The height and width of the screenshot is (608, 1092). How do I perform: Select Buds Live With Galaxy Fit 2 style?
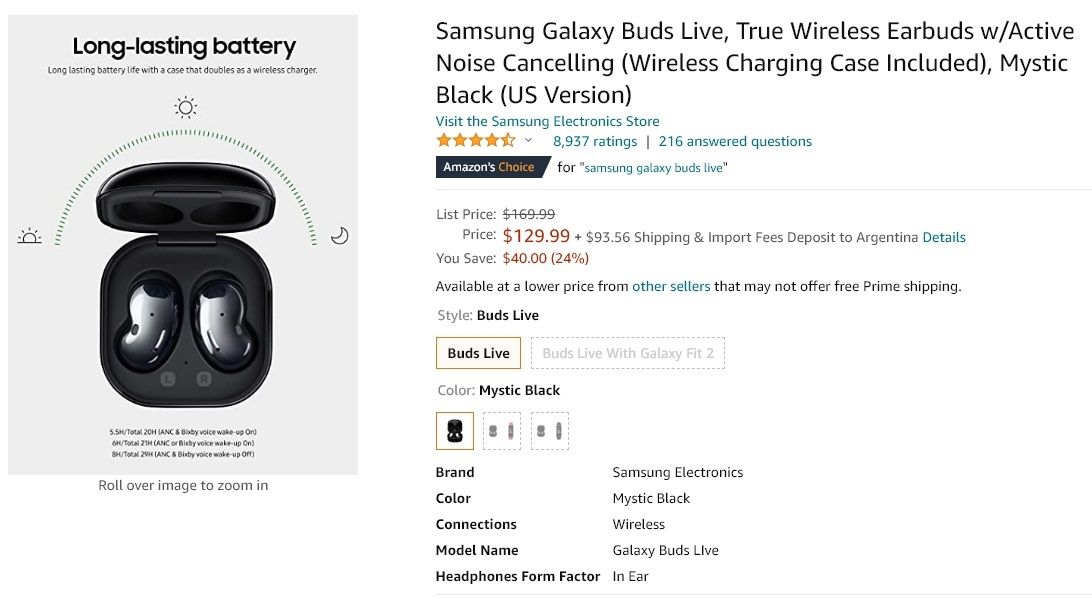(x=628, y=353)
